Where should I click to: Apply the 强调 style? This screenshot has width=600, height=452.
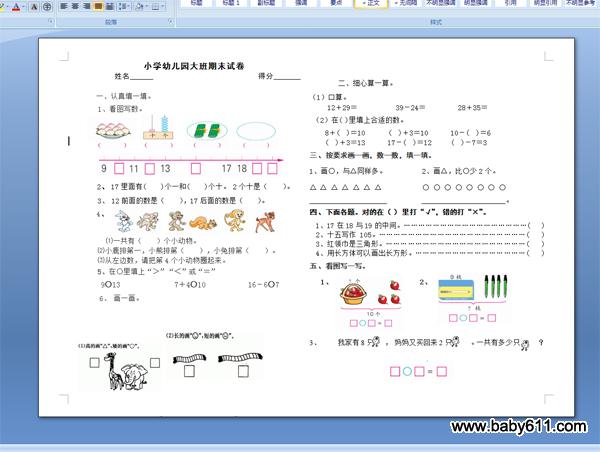[x=301, y=3]
